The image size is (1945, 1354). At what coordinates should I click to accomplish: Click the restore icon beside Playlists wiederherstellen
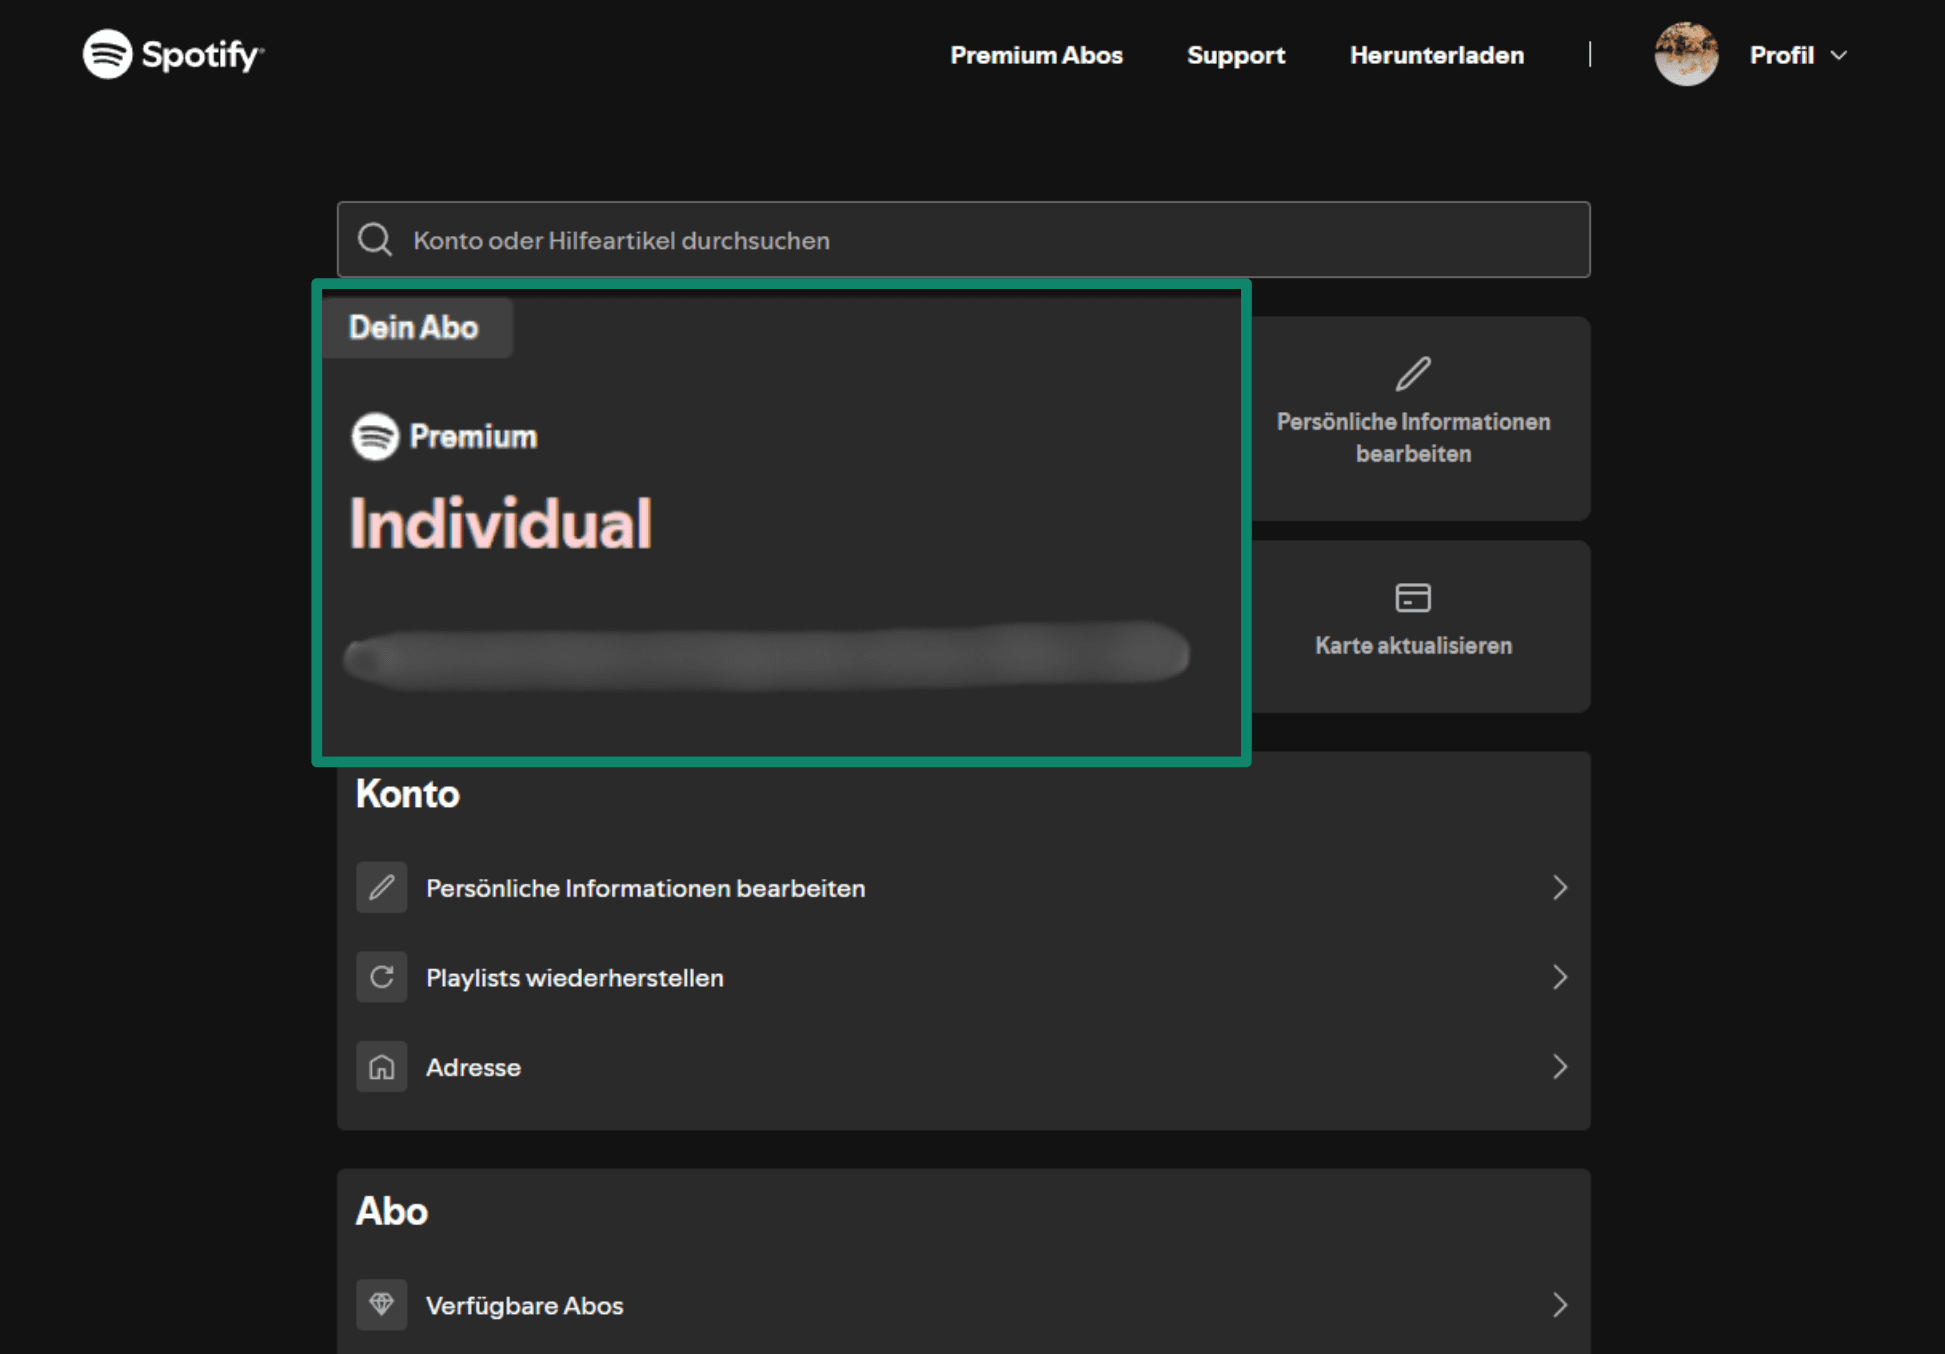coord(381,977)
